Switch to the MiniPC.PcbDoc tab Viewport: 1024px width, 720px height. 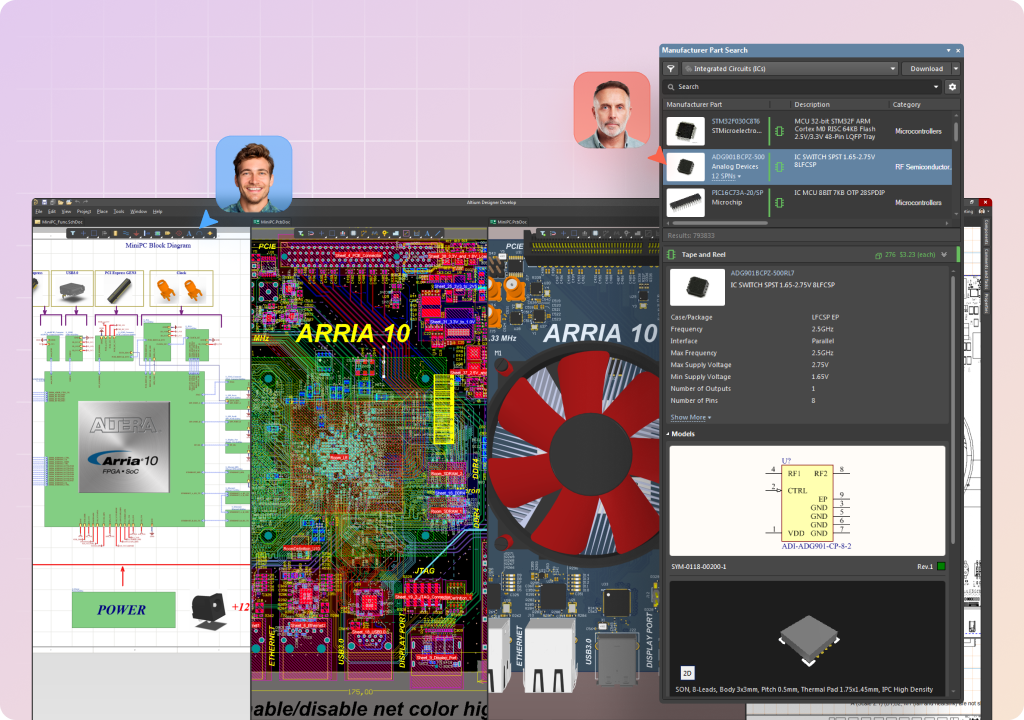(274, 222)
